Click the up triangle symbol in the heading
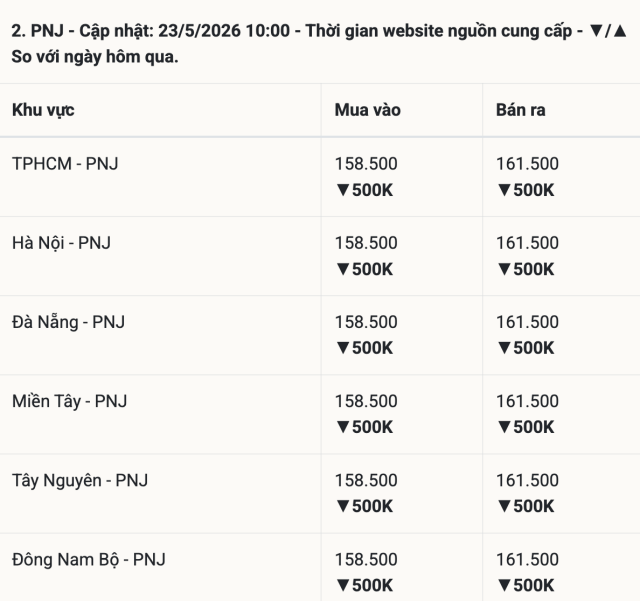The width and height of the screenshot is (640, 601). [620, 31]
